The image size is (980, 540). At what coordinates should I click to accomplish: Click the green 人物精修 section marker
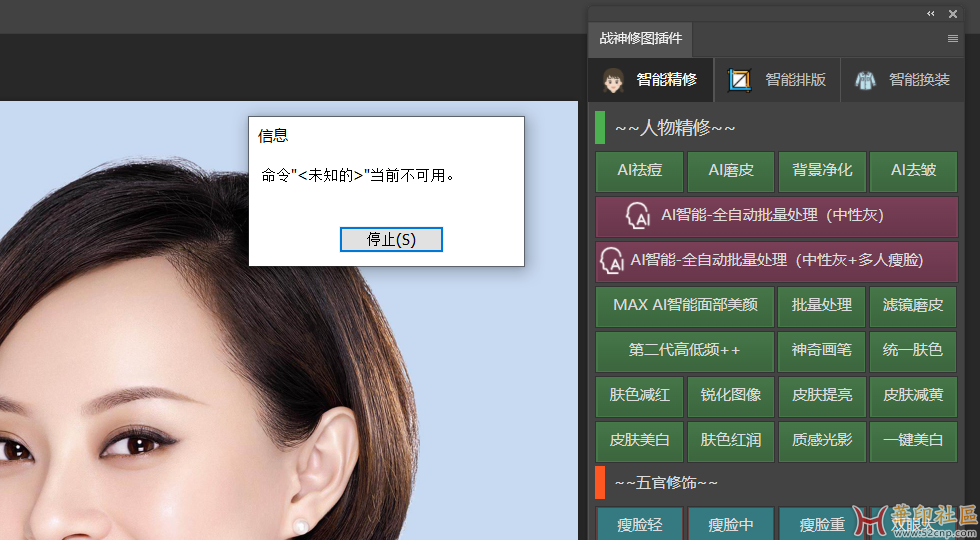[x=600, y=128]
